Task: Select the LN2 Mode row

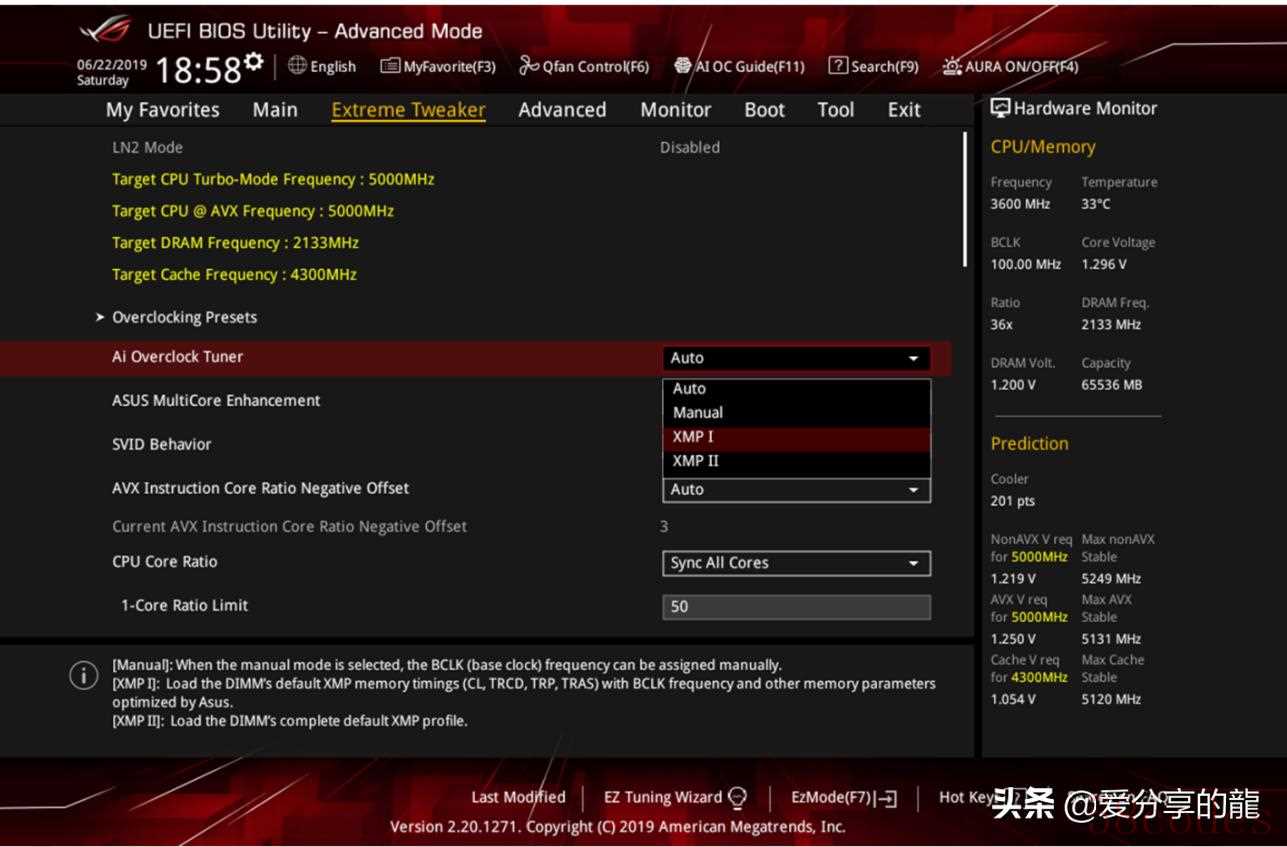Action: tap(476, 147)
